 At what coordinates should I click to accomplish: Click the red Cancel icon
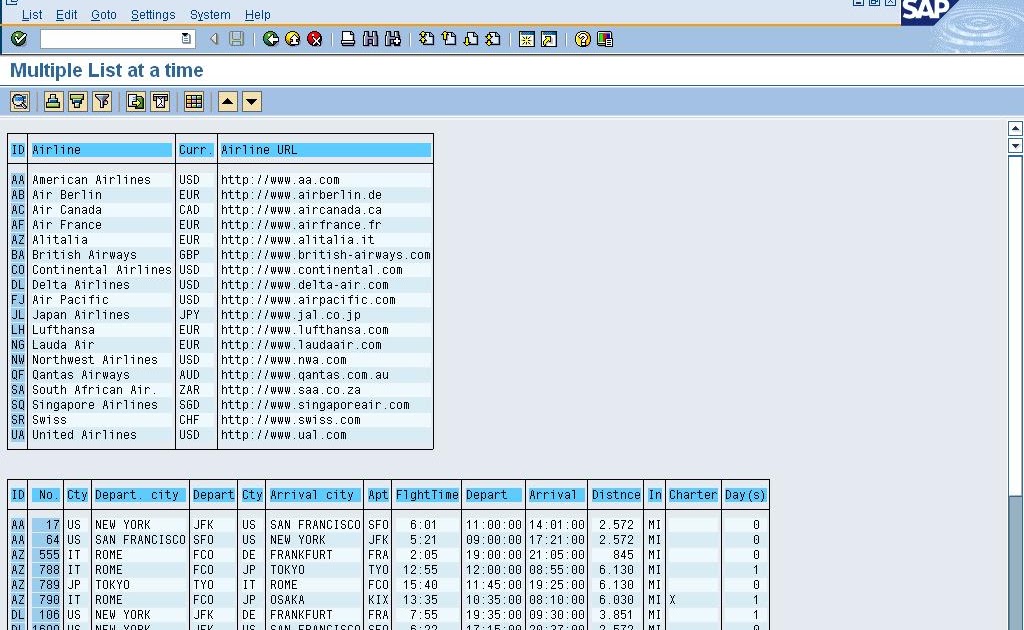tap(316, 39)
